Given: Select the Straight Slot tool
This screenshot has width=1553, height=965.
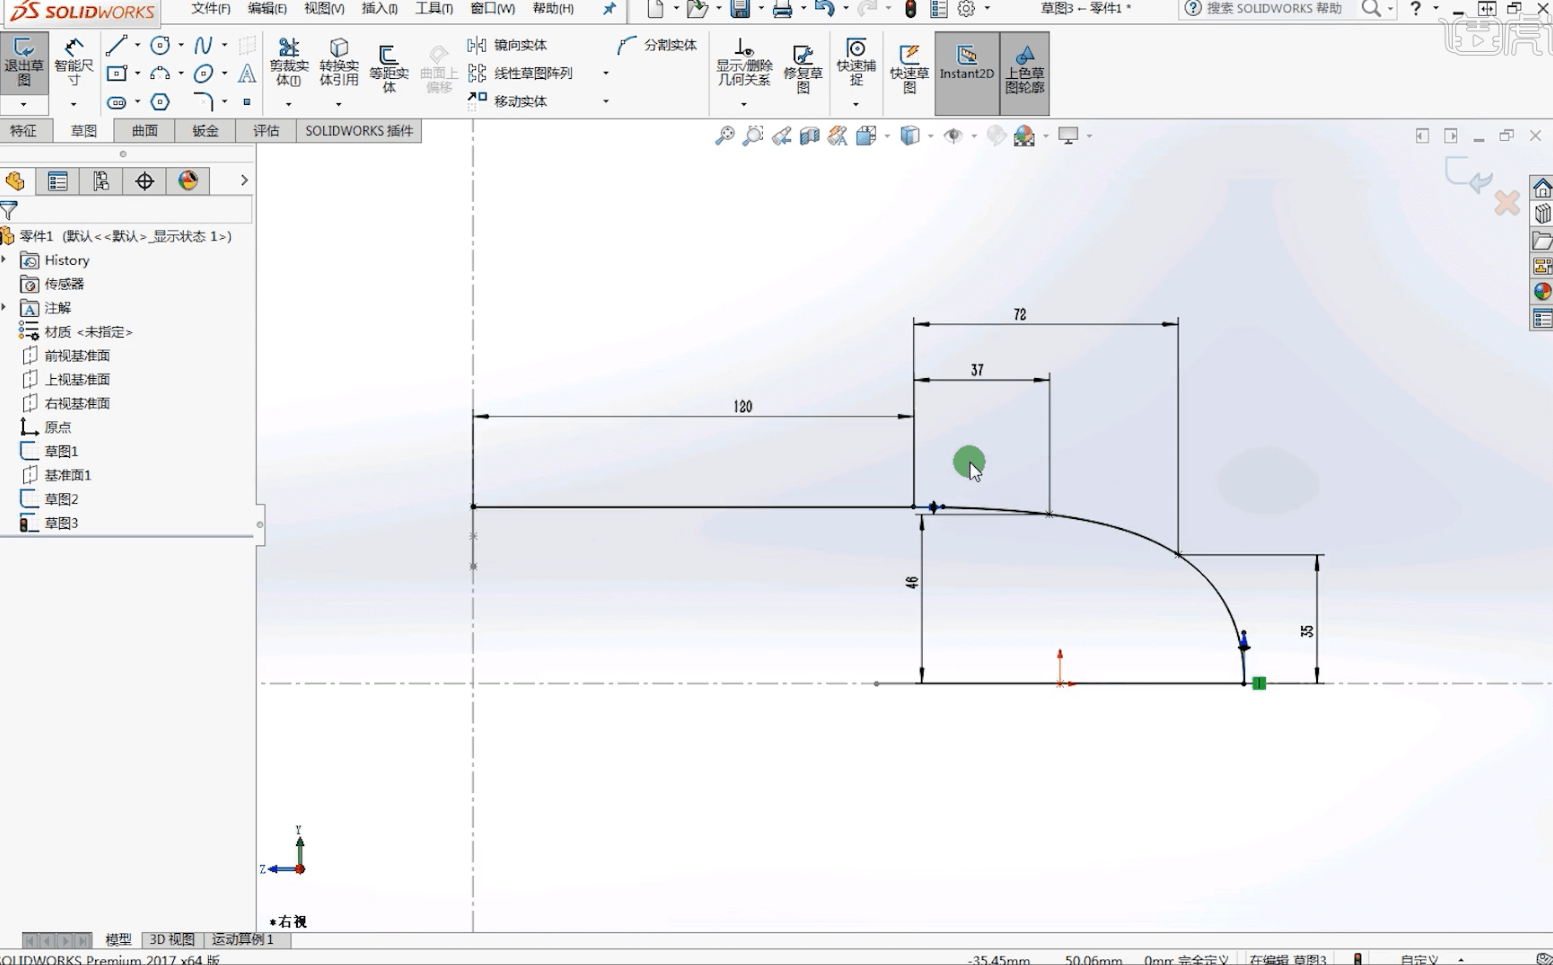Looking at the screenshot, I should [116, 102].
